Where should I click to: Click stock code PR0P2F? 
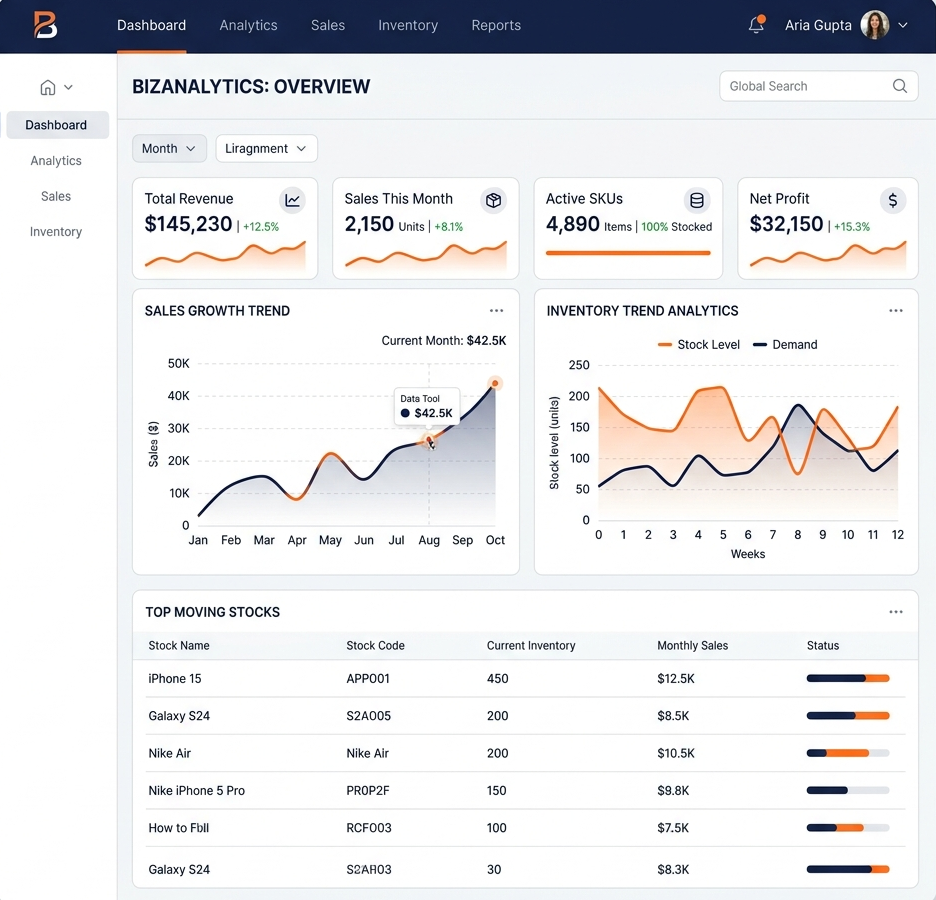pos(368,790)
